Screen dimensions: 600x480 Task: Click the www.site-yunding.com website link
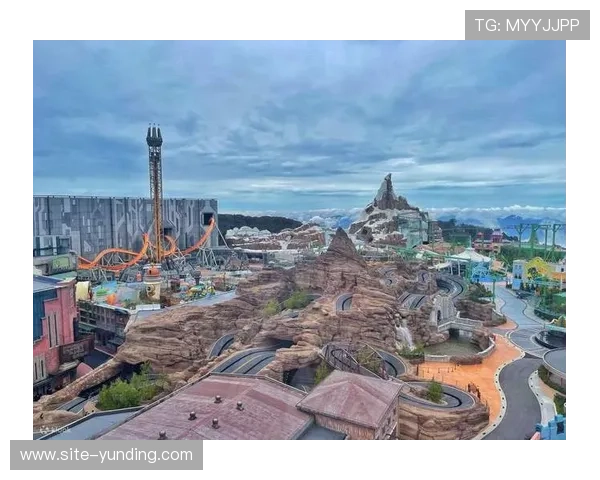tap(107, 455)
